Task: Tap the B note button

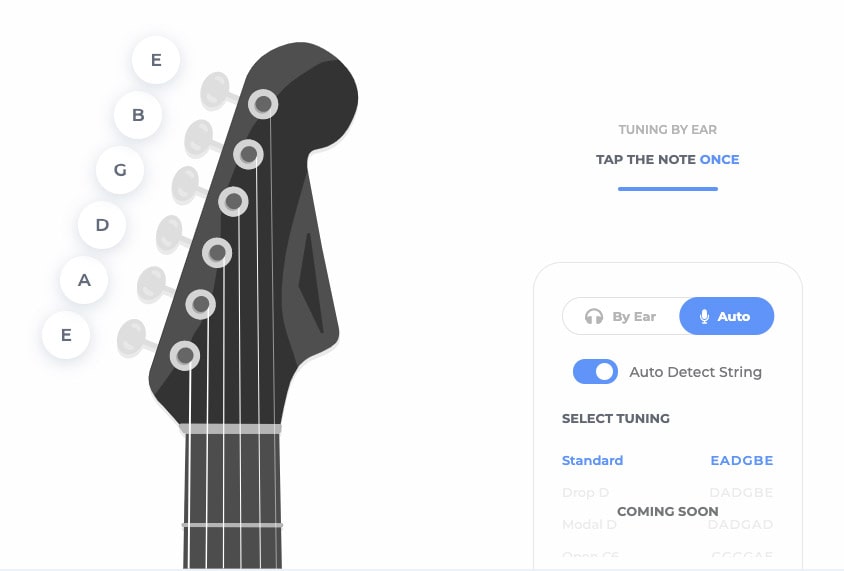Action: [x=138, y=115]
